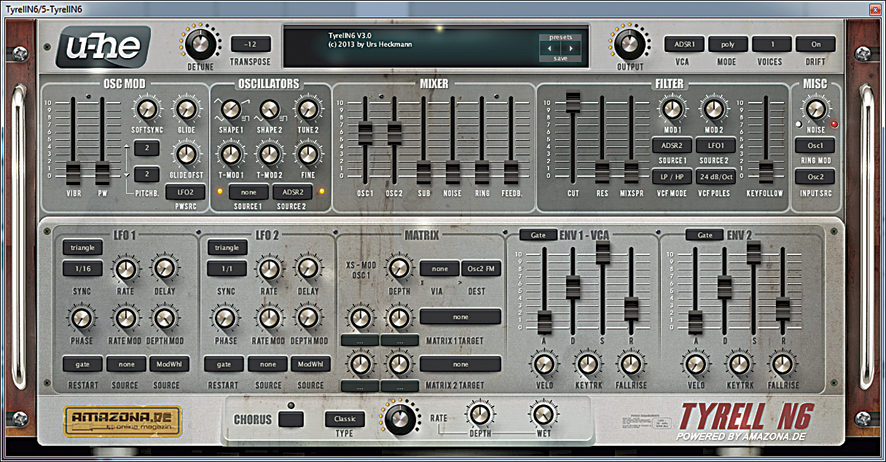Click the LFO 2 ModWhl source button
This screenshot has height=462, width=886.
point(311,364)
